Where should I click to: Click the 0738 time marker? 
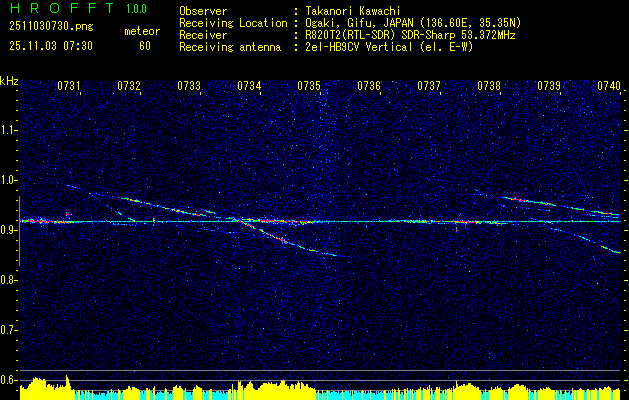[x=489, y=86]
